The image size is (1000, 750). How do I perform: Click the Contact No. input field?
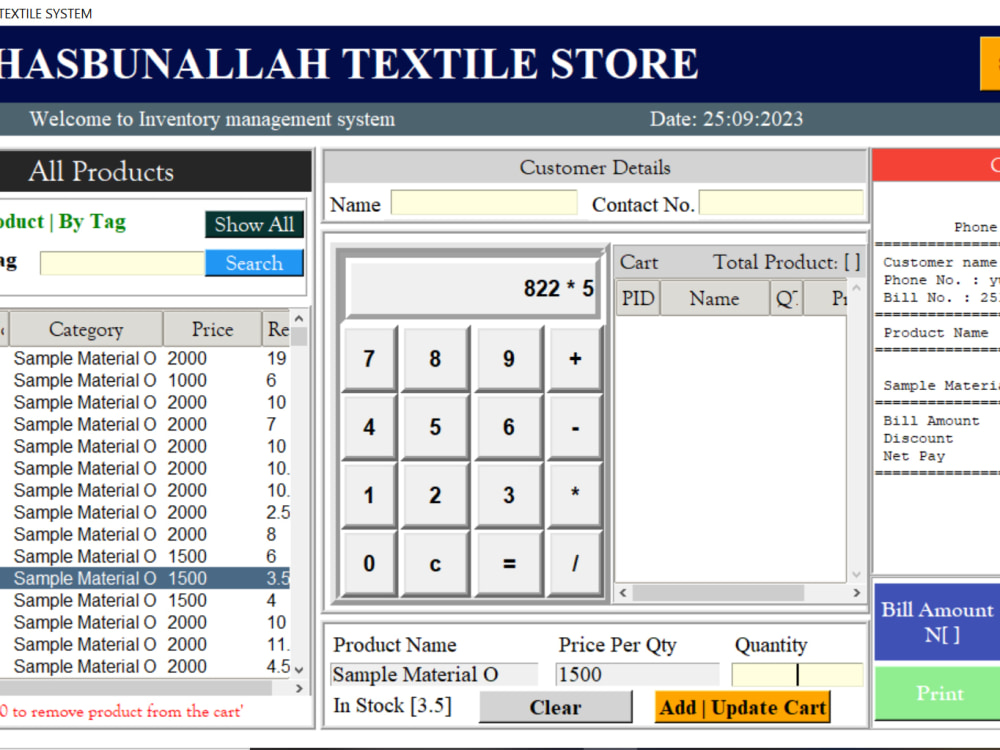point(781,203)
